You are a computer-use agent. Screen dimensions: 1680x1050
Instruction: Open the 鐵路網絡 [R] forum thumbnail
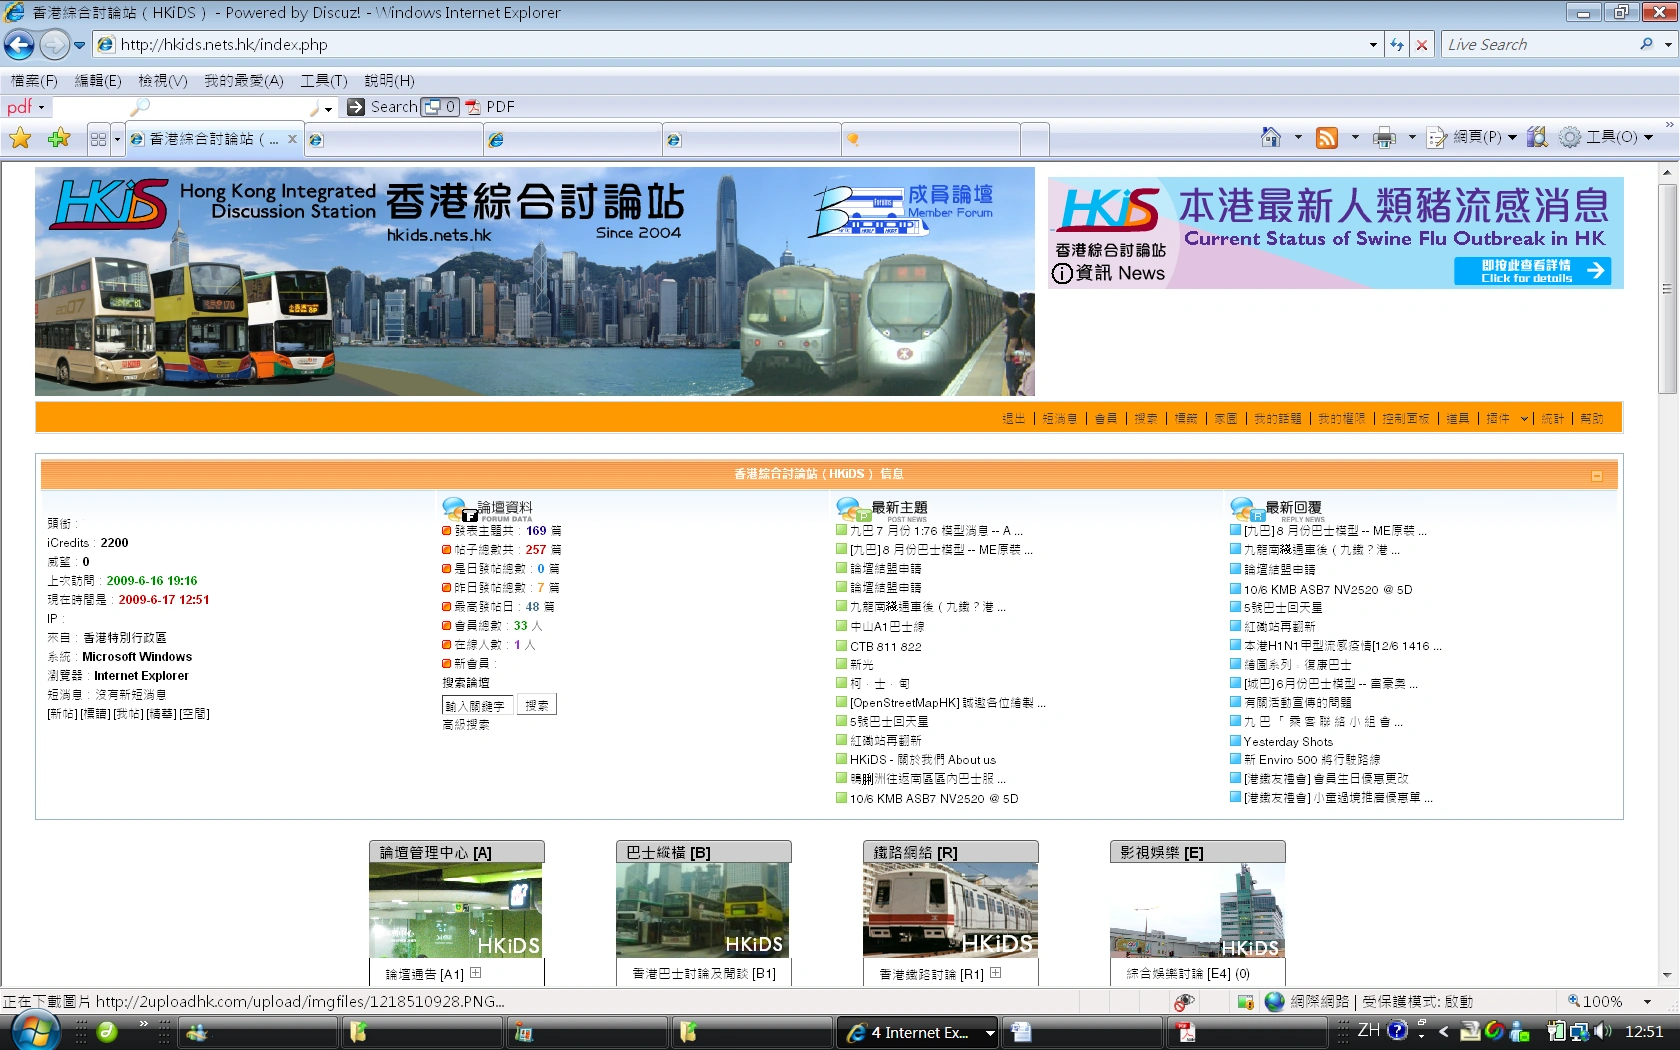[x=950, y=910]
